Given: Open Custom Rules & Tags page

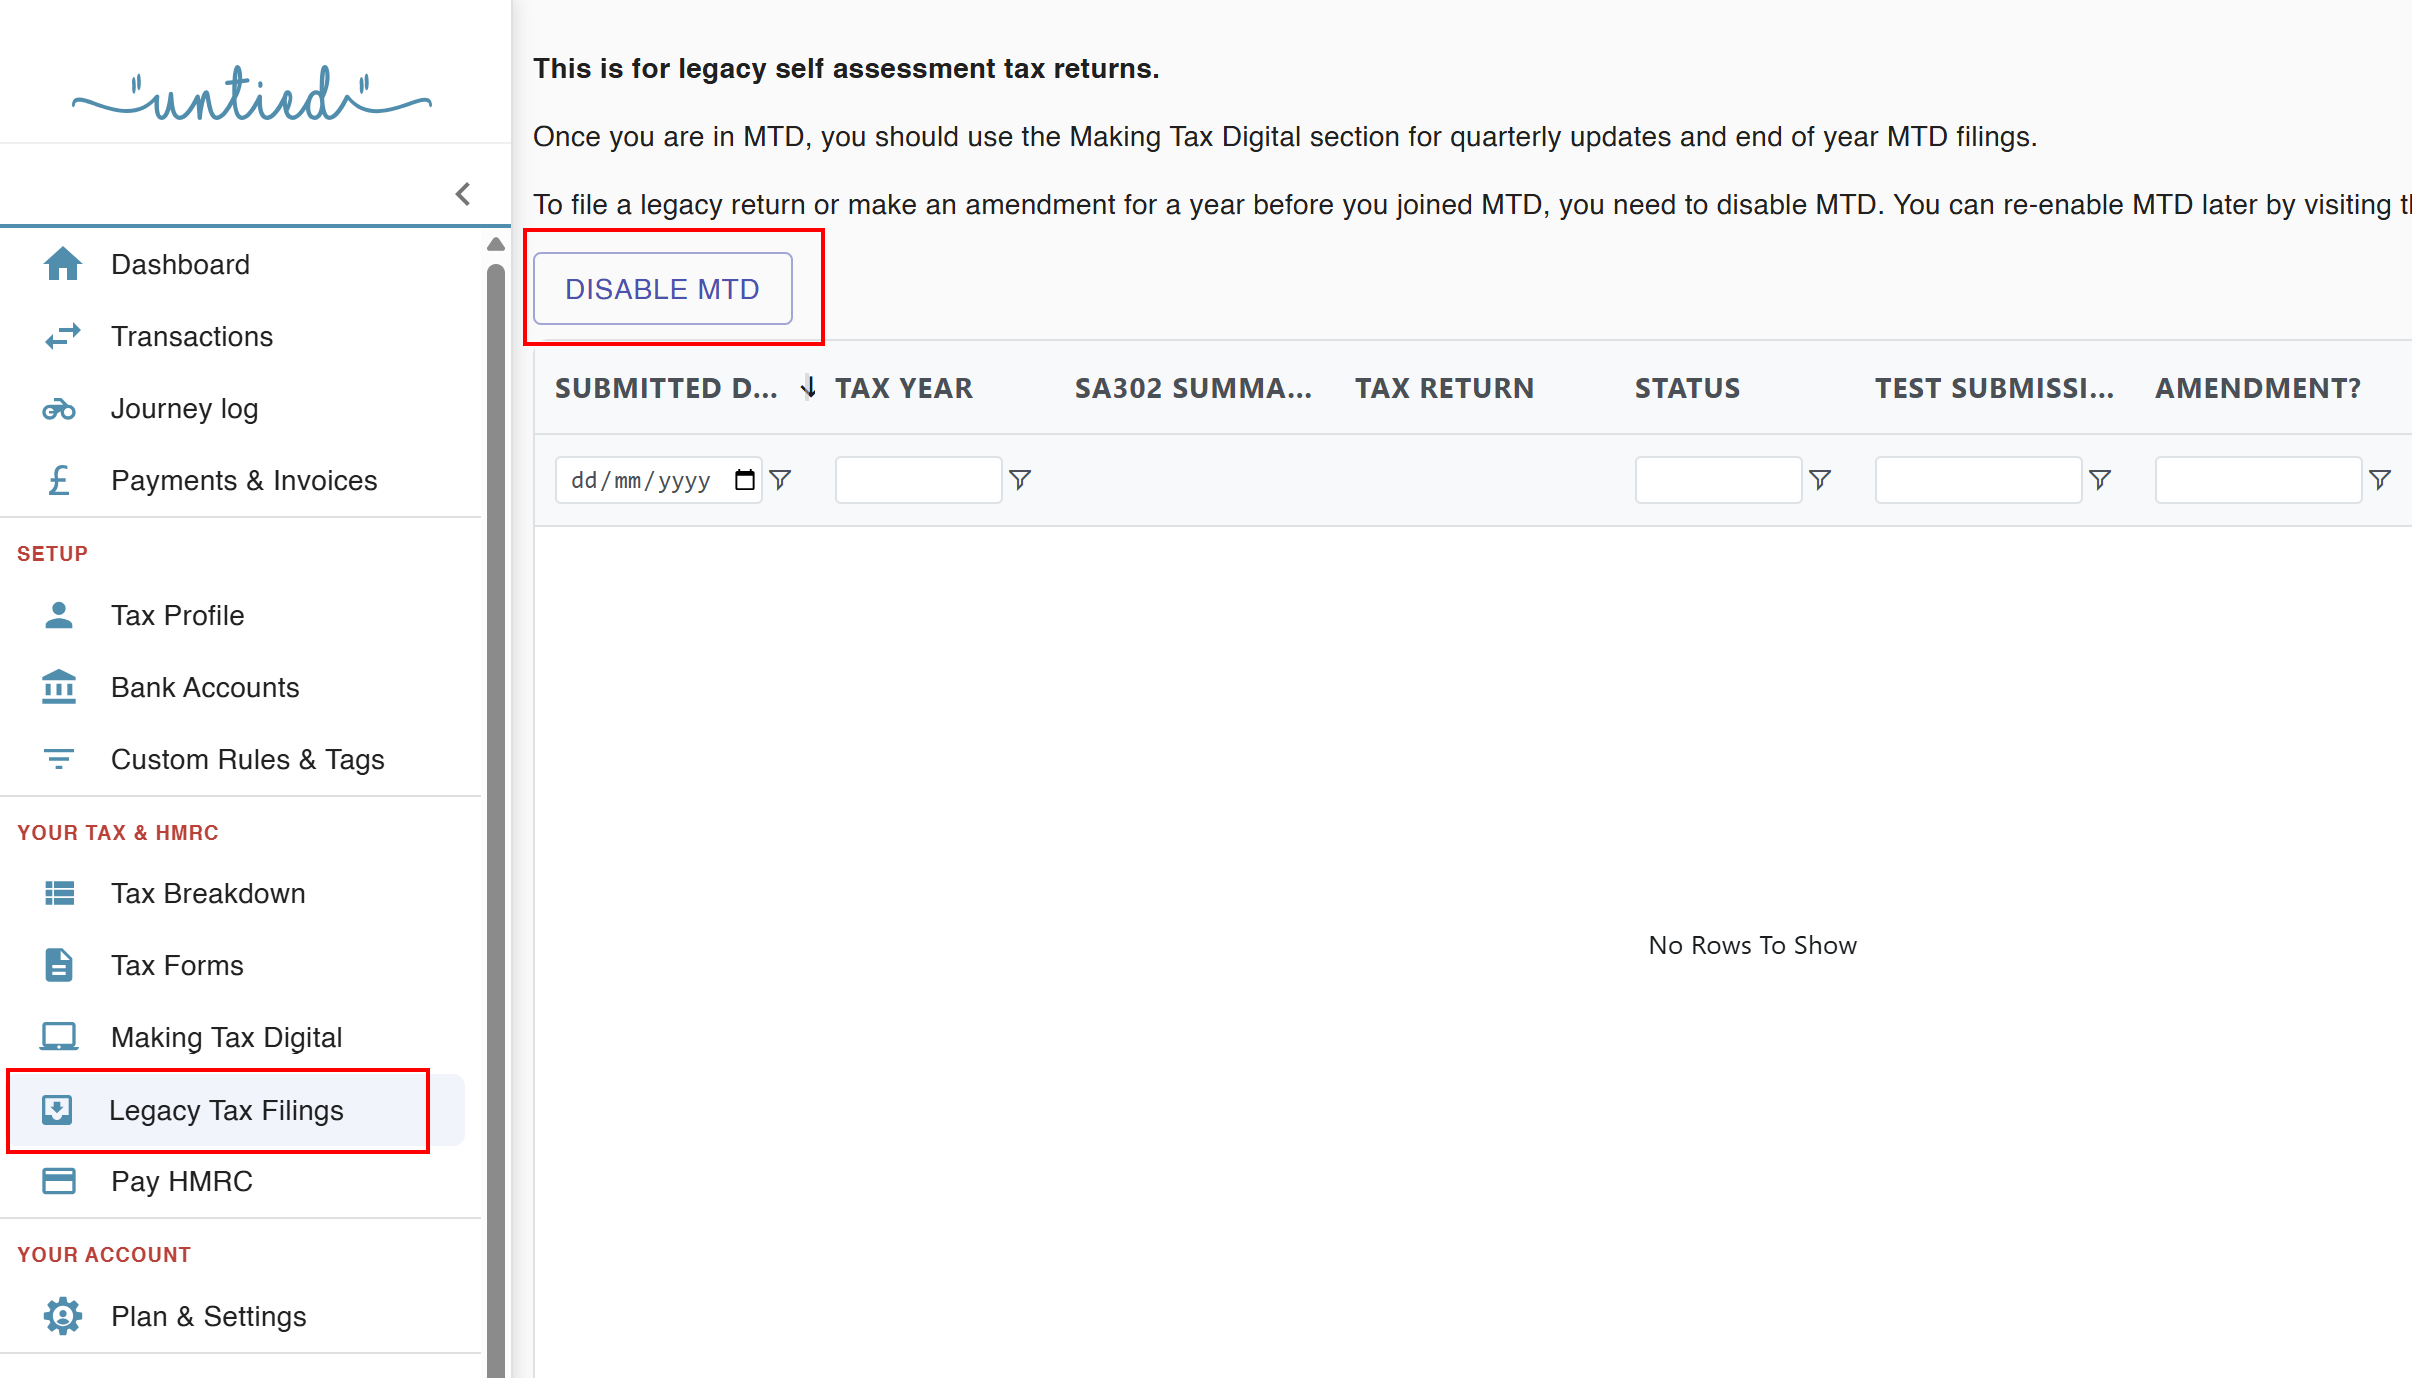Looking at the screenshot, I should point(247,760).
